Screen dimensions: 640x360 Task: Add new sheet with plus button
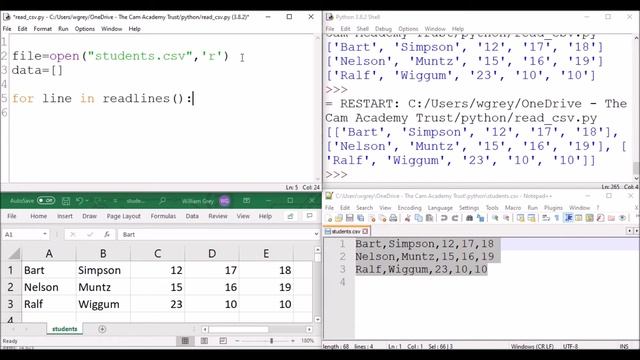coord(102,329)
